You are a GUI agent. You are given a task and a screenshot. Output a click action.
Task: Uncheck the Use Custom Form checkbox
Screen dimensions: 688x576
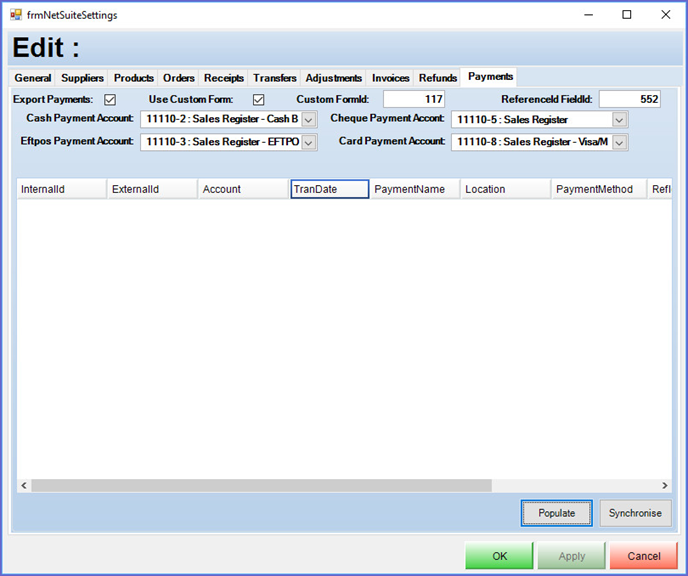(258, 100)
